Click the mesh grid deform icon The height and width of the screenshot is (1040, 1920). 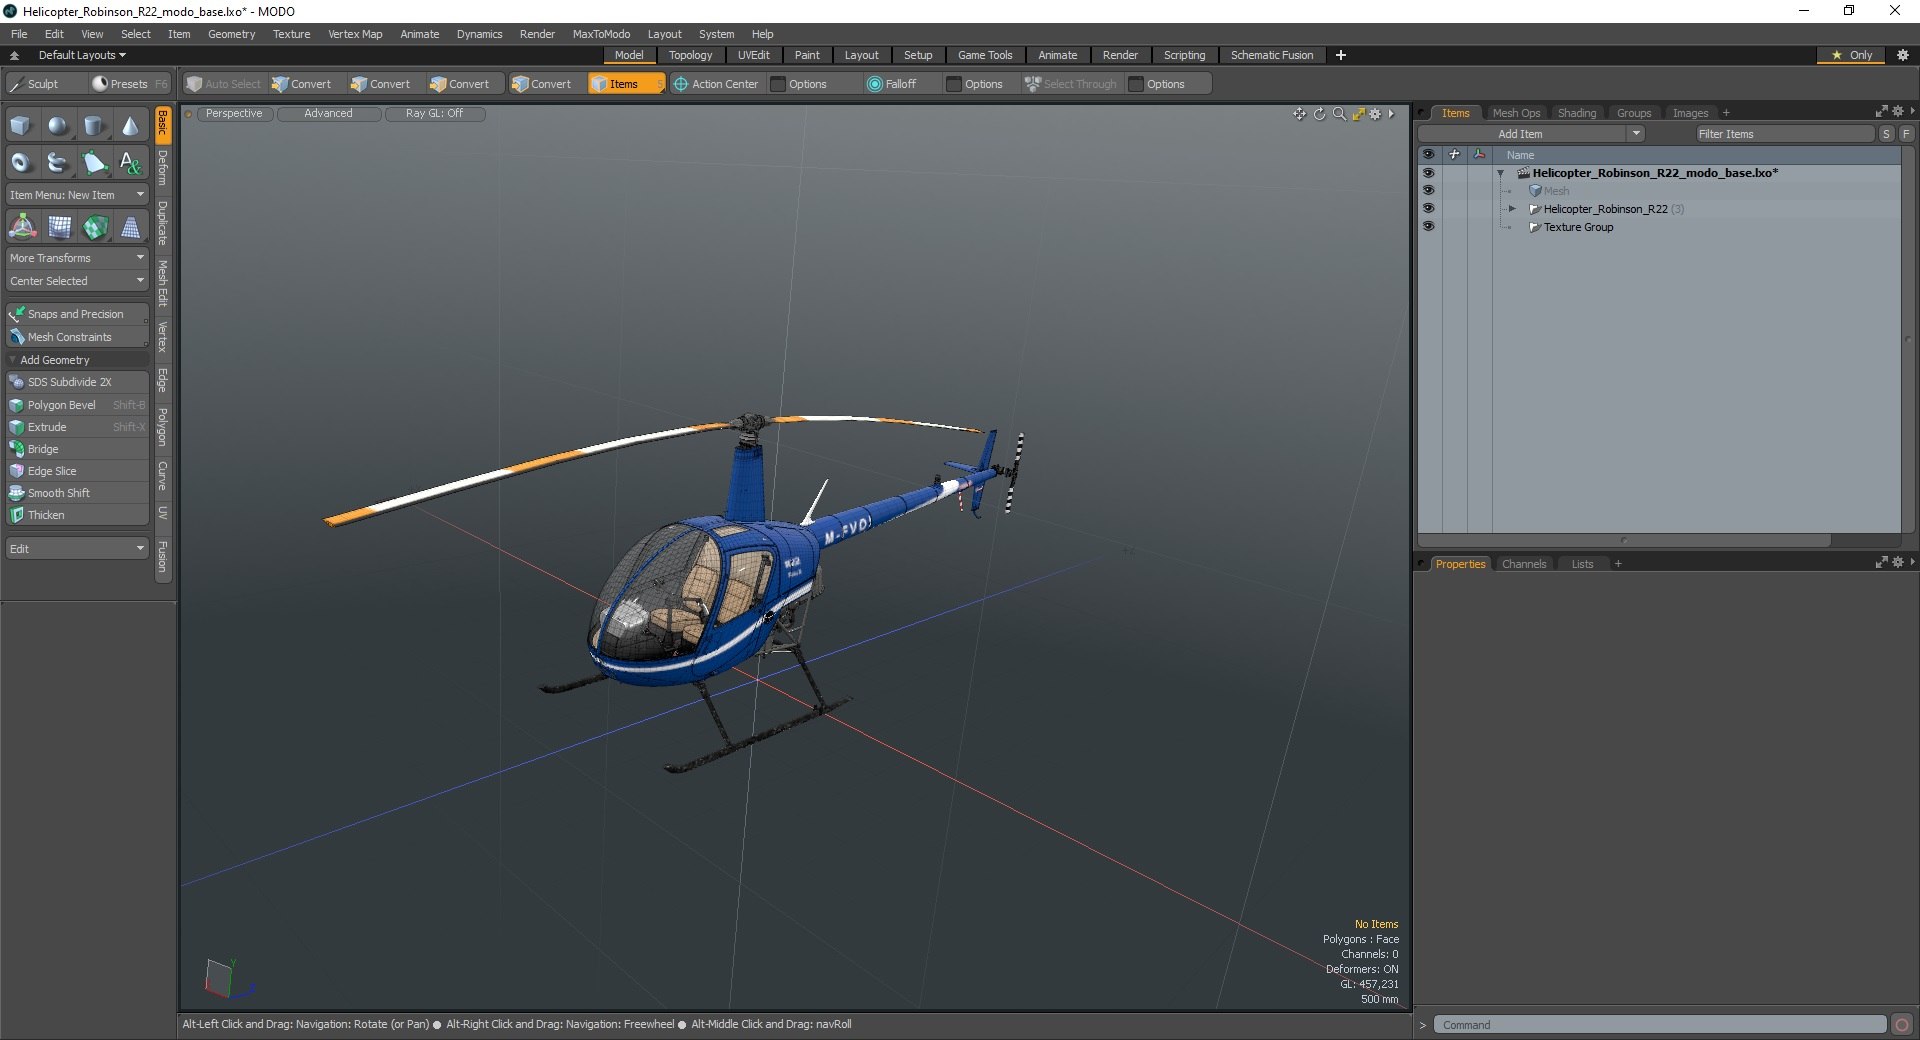59,228
